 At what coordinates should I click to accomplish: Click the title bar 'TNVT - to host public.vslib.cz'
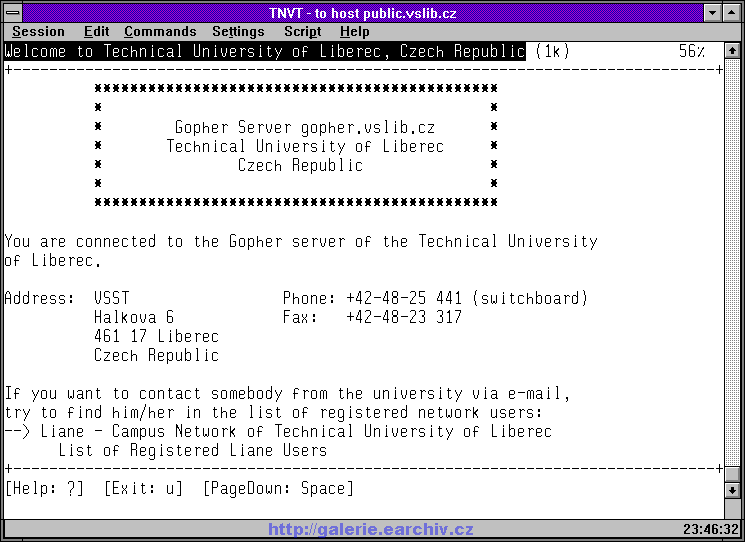click(363, 13)
